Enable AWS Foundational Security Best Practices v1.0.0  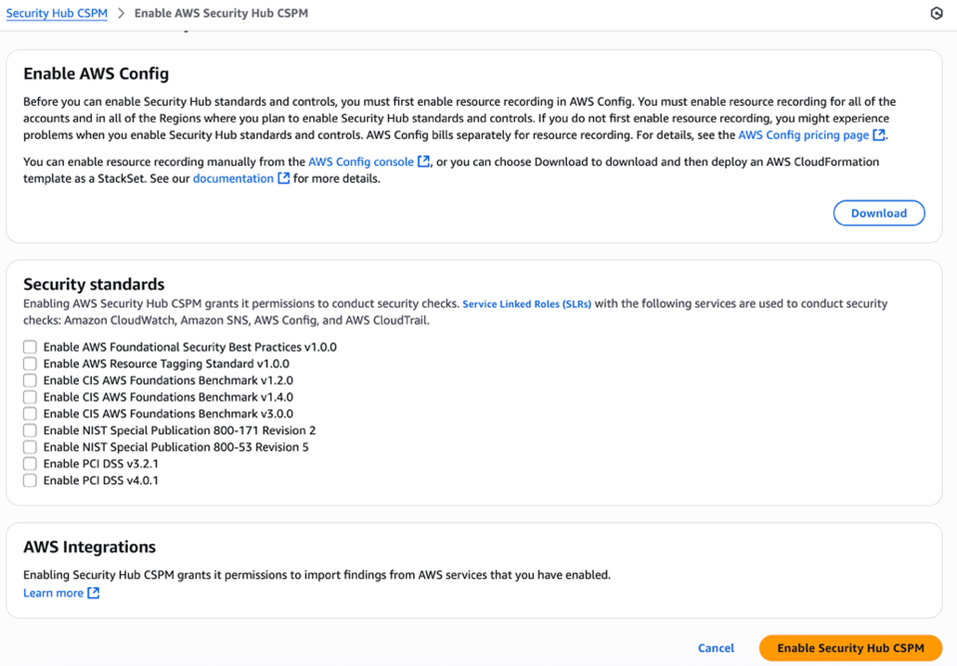pos(29,346)
